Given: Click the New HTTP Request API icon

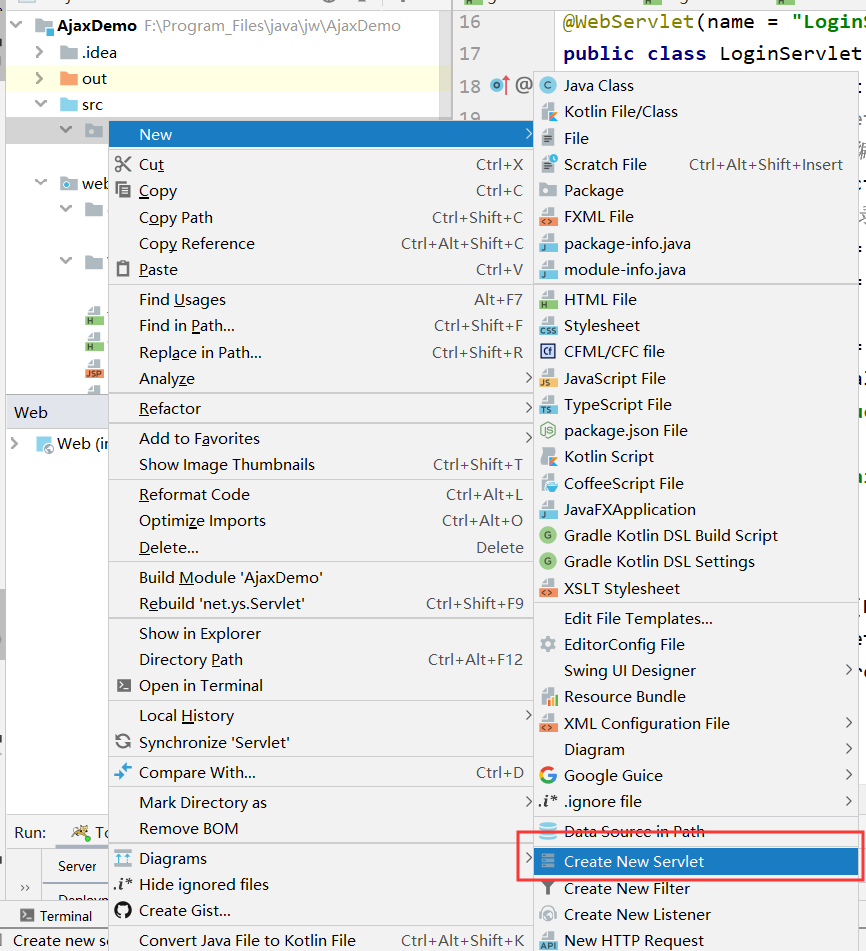Looking at the screenshot, I should (548, 941).
